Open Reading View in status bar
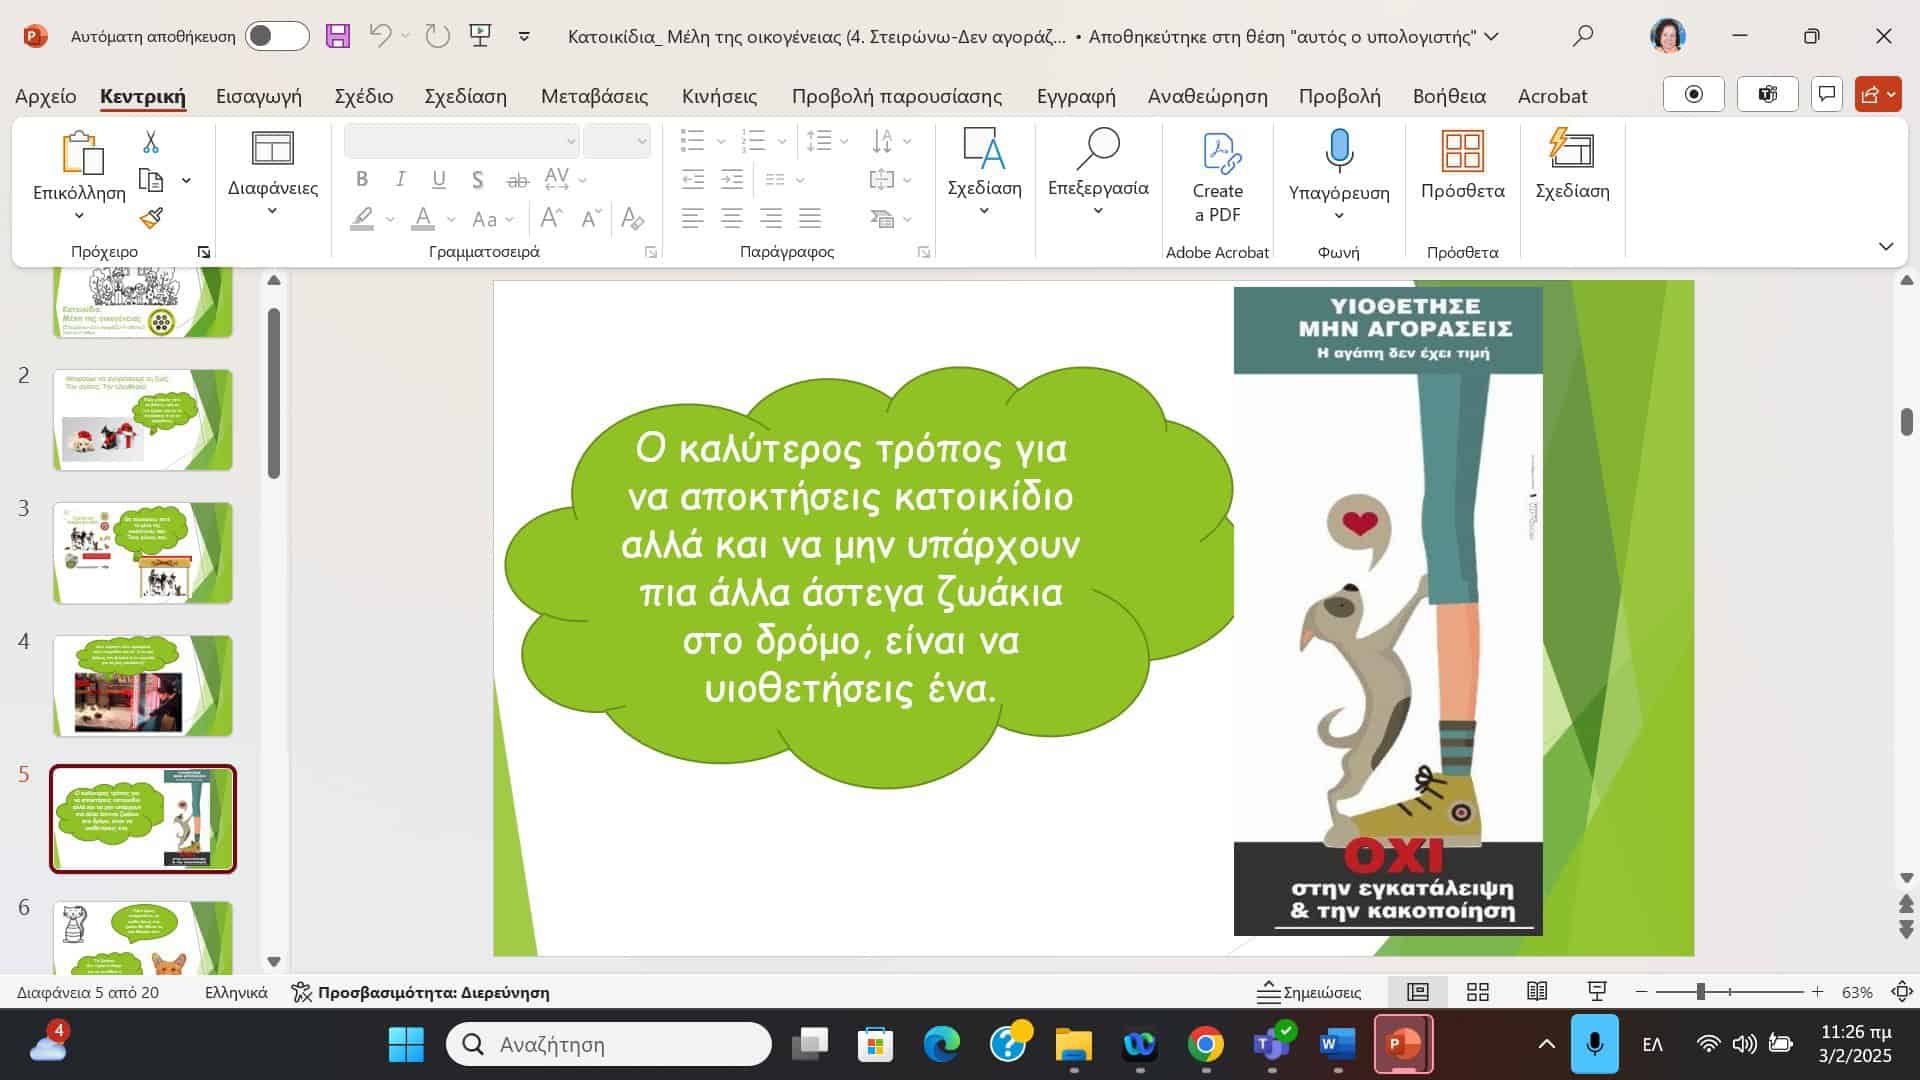The image size is (1920, 1080). [x=1537, y=992]
